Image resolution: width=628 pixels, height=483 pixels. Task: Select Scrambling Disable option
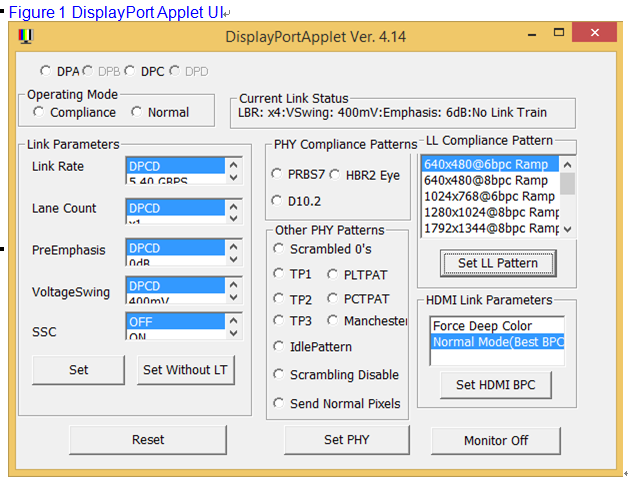[278, 374]
